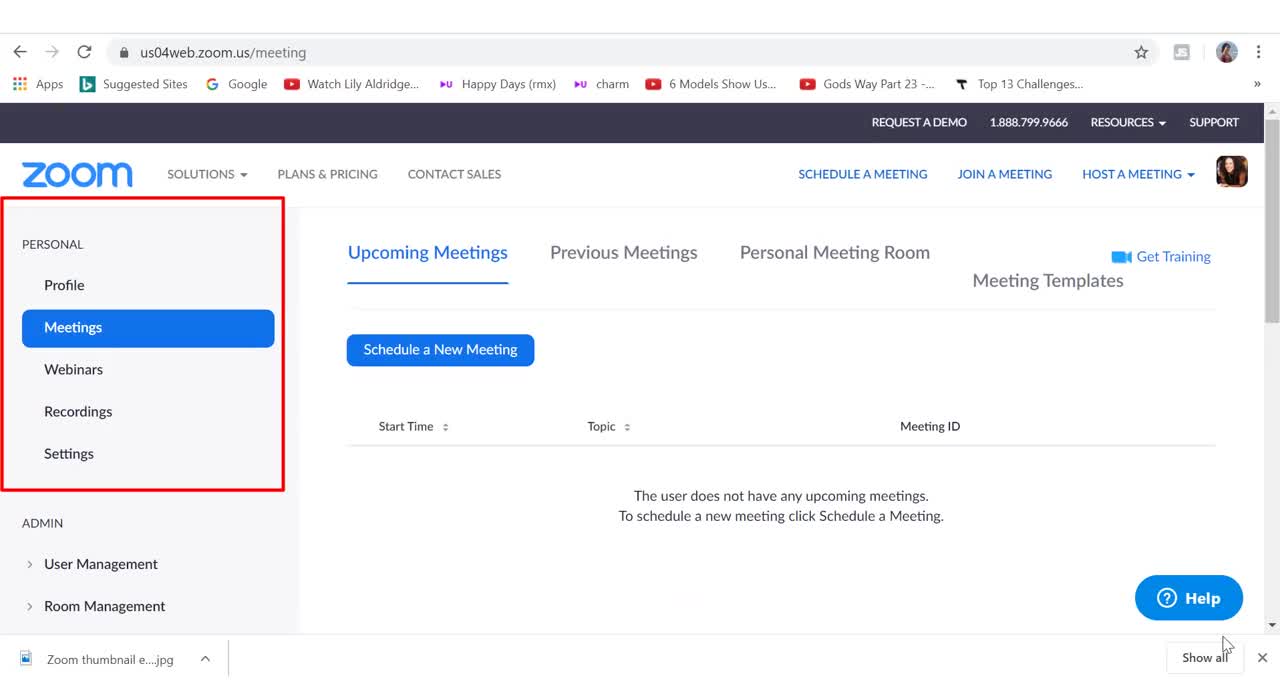
Task: Open the Plans & Pricing link
Action: (328, 174)
